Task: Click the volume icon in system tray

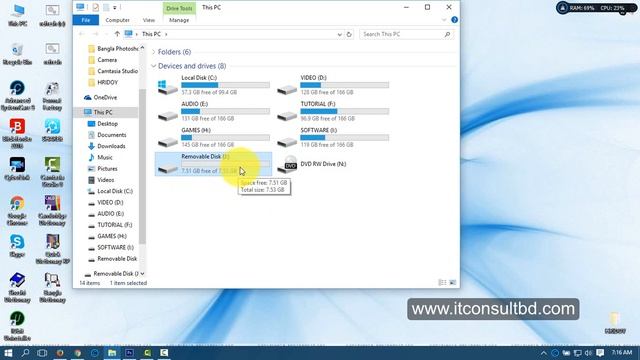Action: point(588,353)
